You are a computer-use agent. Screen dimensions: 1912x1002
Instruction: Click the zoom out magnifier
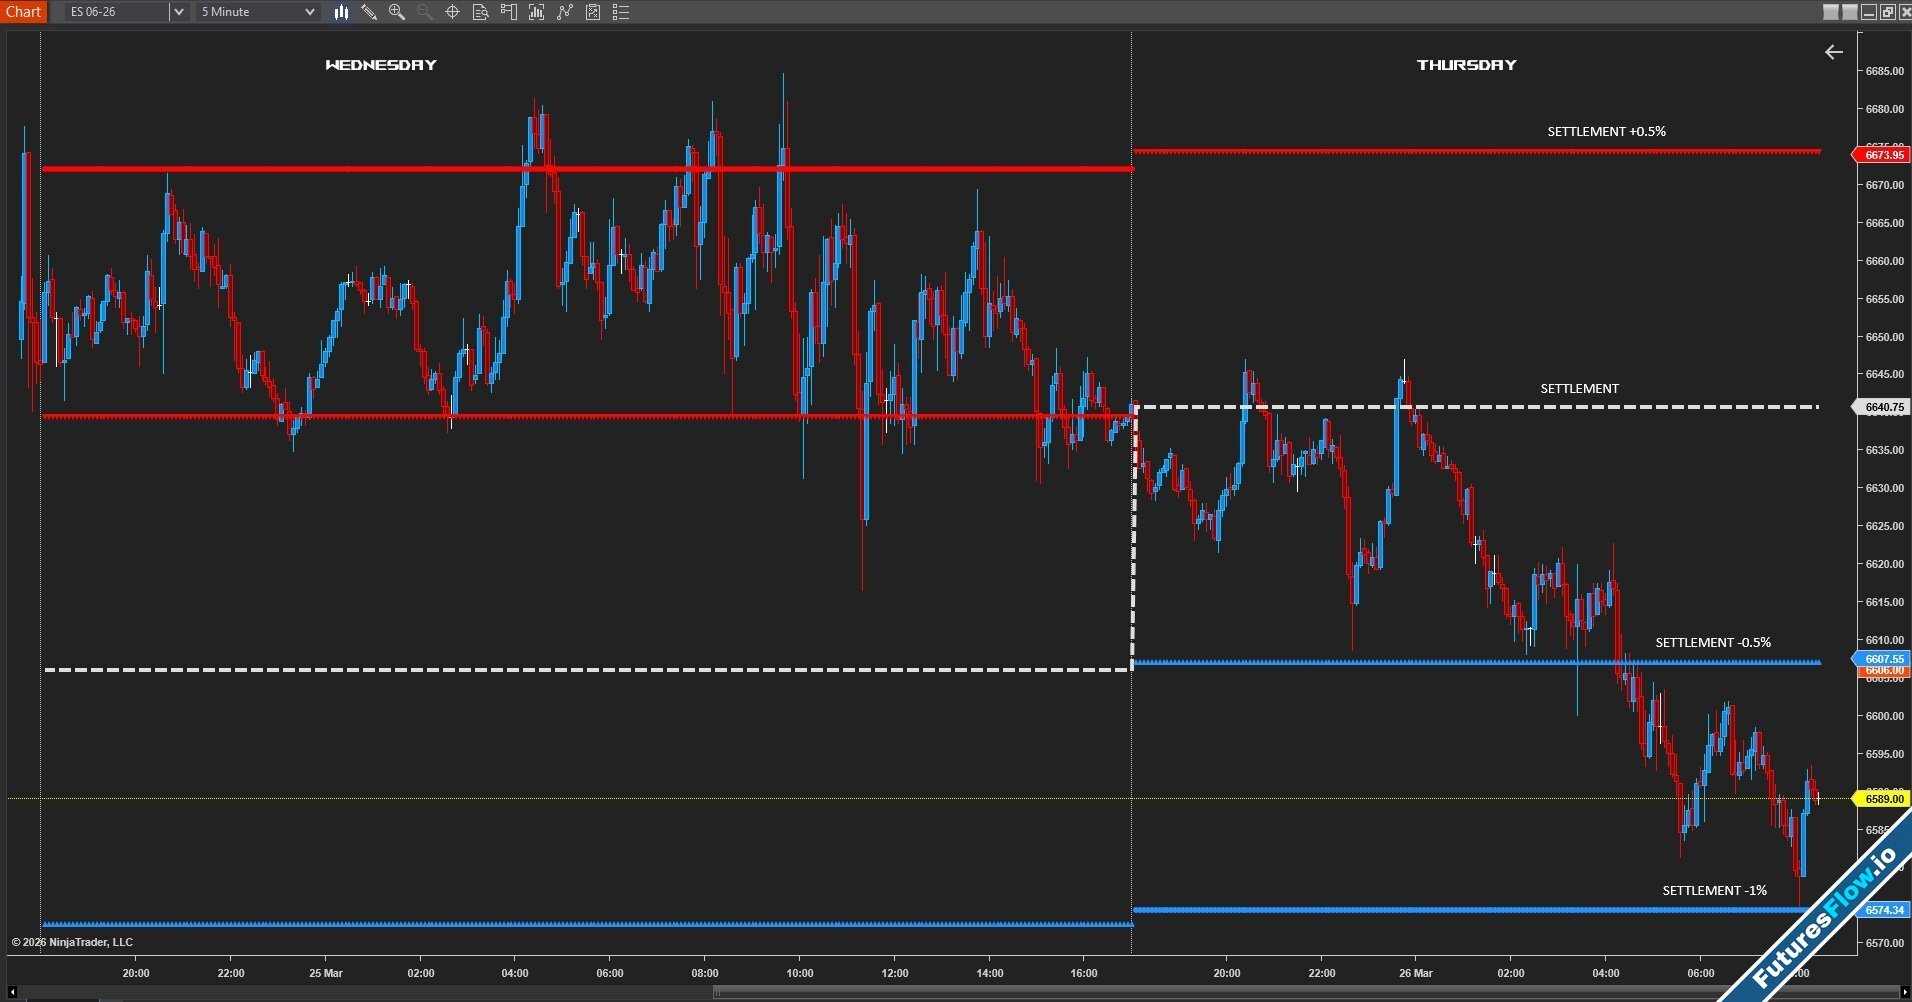click(x=424, y=12)
